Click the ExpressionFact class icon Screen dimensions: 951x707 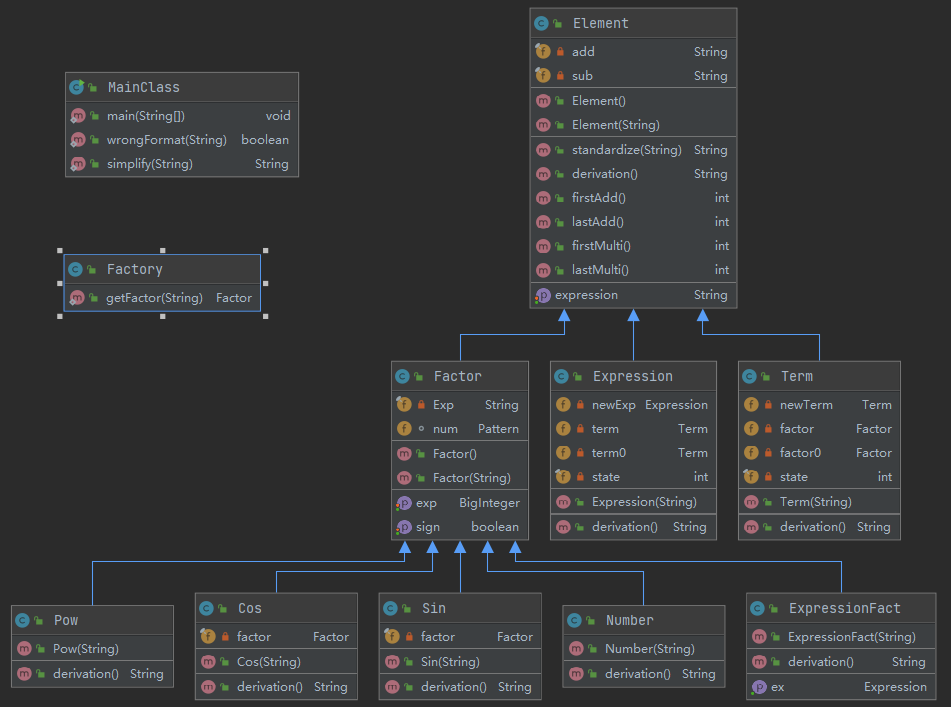point(758,608)
